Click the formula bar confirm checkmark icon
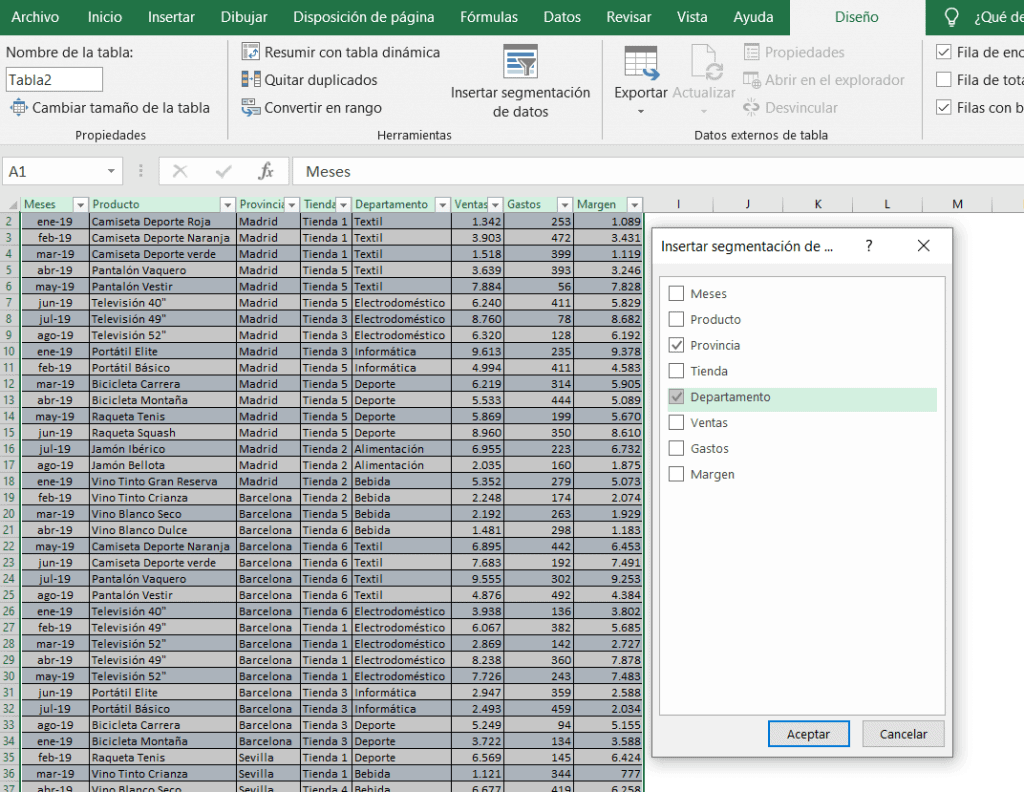 point(223,172)
